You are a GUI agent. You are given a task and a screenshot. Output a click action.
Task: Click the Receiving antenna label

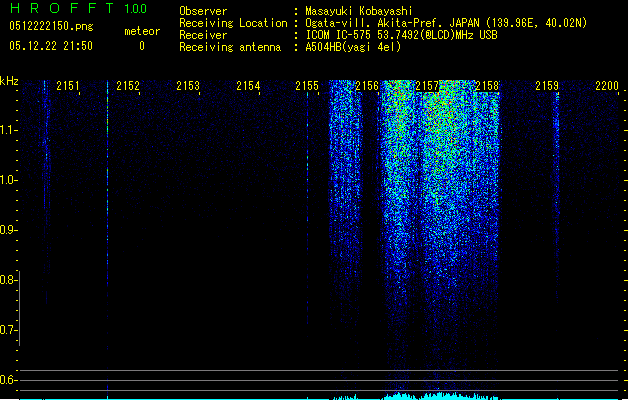click(x=230, y=47)
